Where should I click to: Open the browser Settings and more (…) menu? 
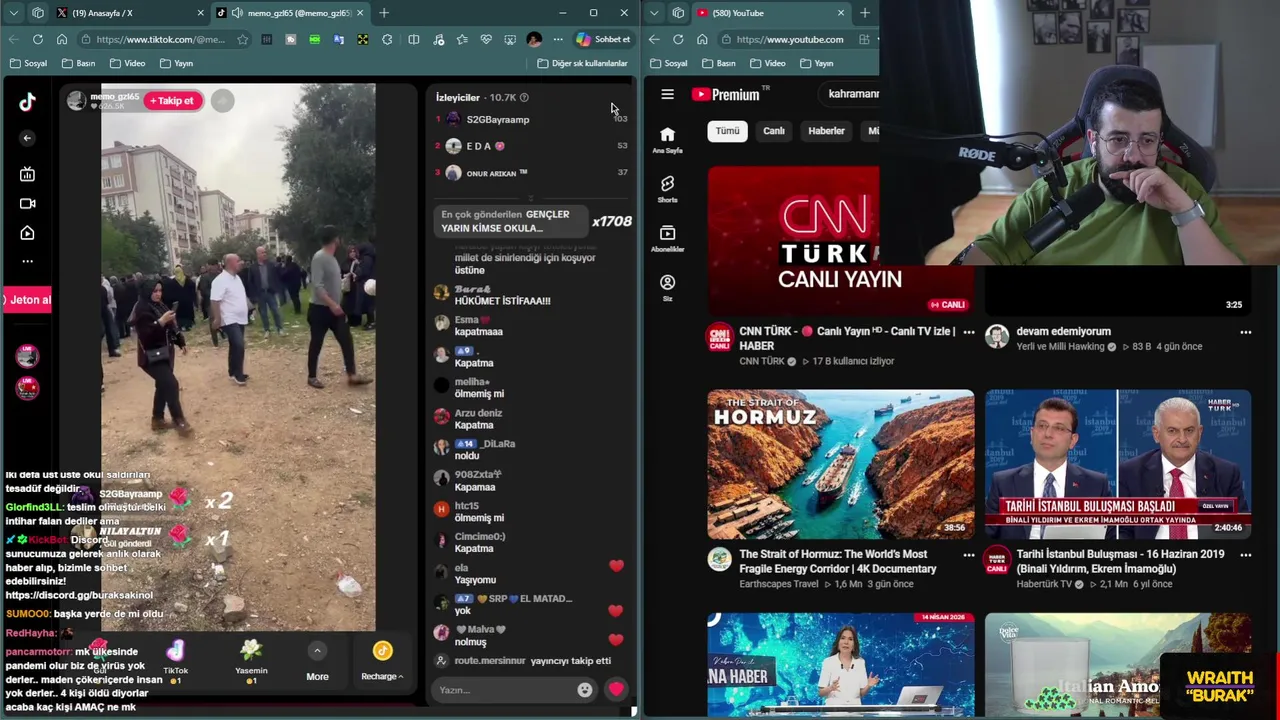[558, 39]
